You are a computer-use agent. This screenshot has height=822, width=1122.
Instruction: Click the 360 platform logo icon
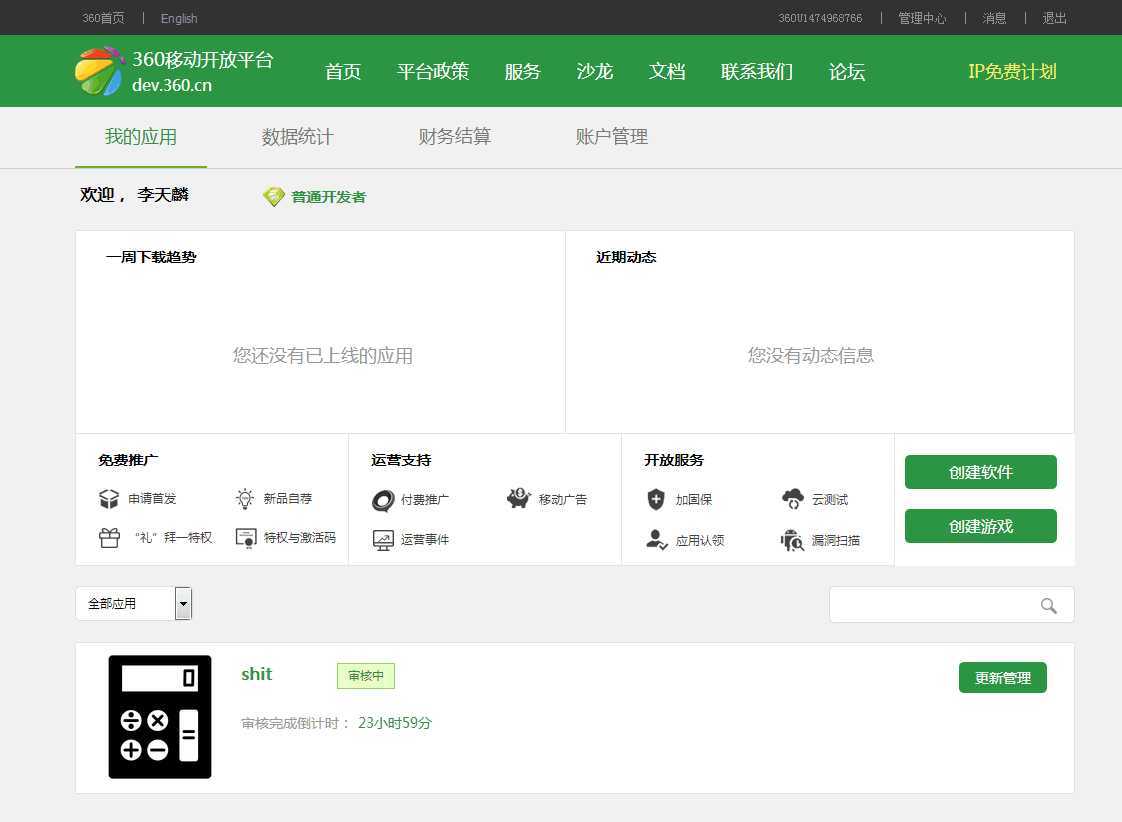point(99,71)
